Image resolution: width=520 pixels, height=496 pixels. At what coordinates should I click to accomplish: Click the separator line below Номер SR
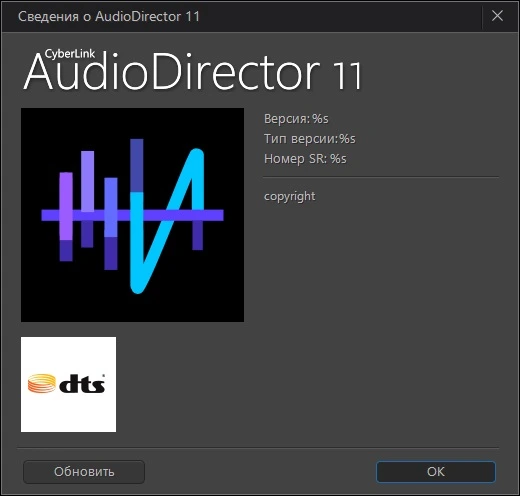[381, 177]
